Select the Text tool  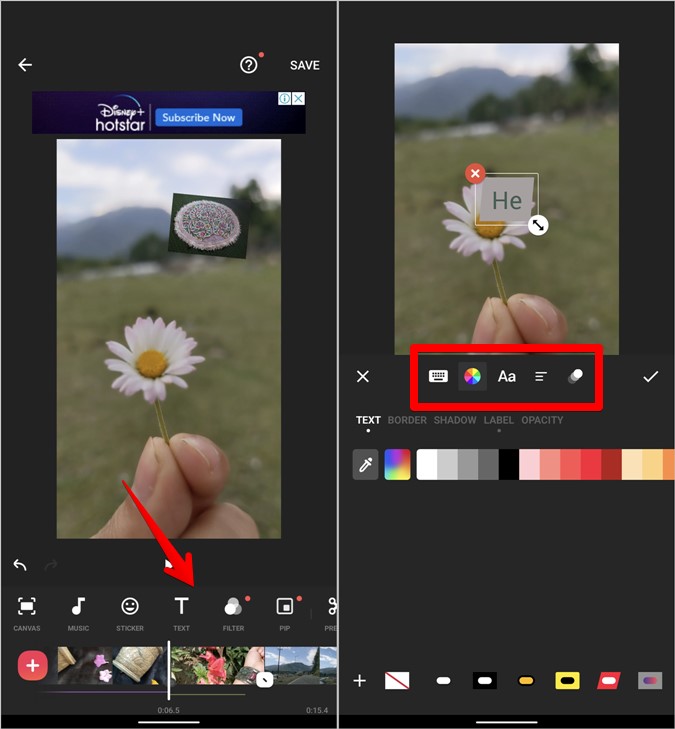pos(181,612)
